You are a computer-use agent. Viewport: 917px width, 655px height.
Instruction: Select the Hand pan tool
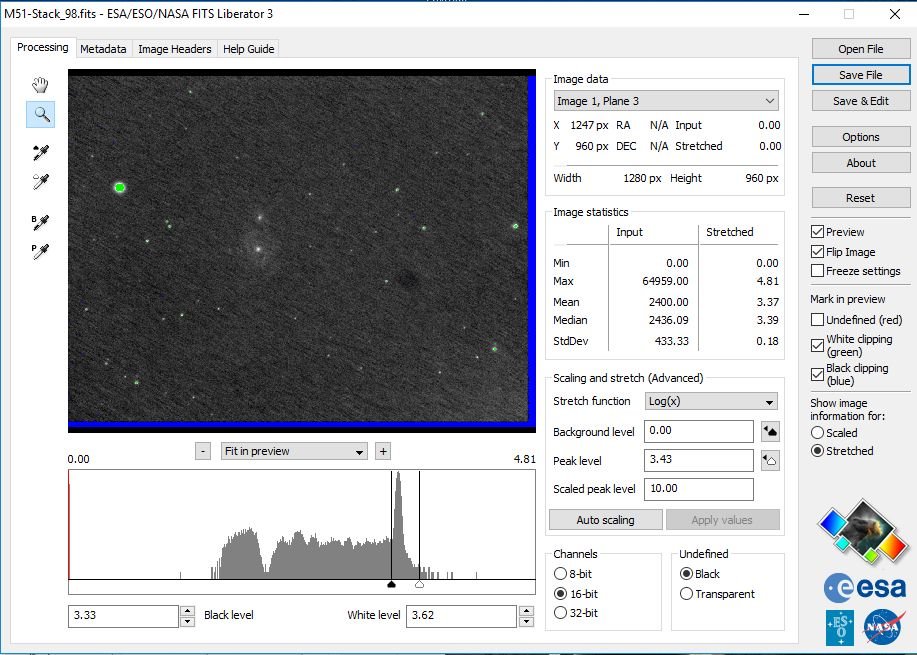40,85
